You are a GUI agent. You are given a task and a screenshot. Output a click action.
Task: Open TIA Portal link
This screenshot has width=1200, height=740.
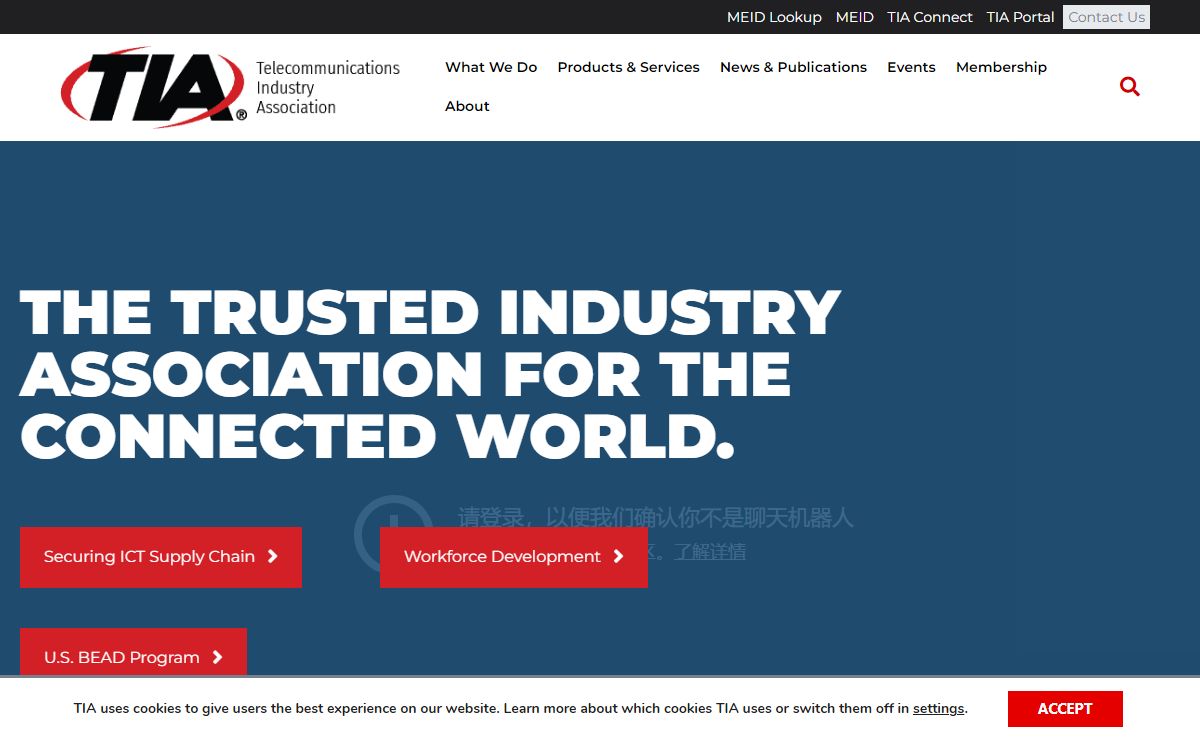(1020, 17)
